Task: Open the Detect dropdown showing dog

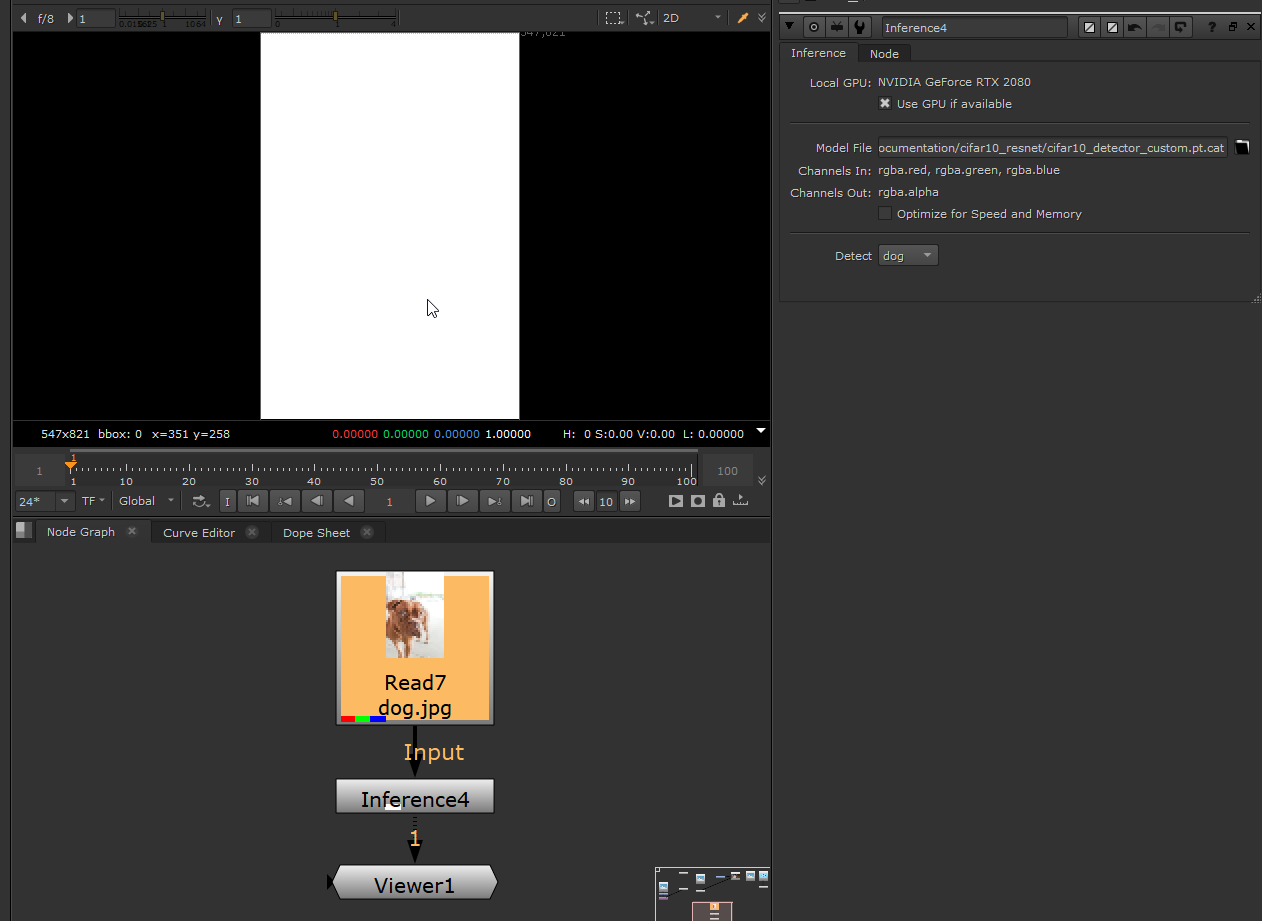Action: pyautogui.click(x=907, y=254)
